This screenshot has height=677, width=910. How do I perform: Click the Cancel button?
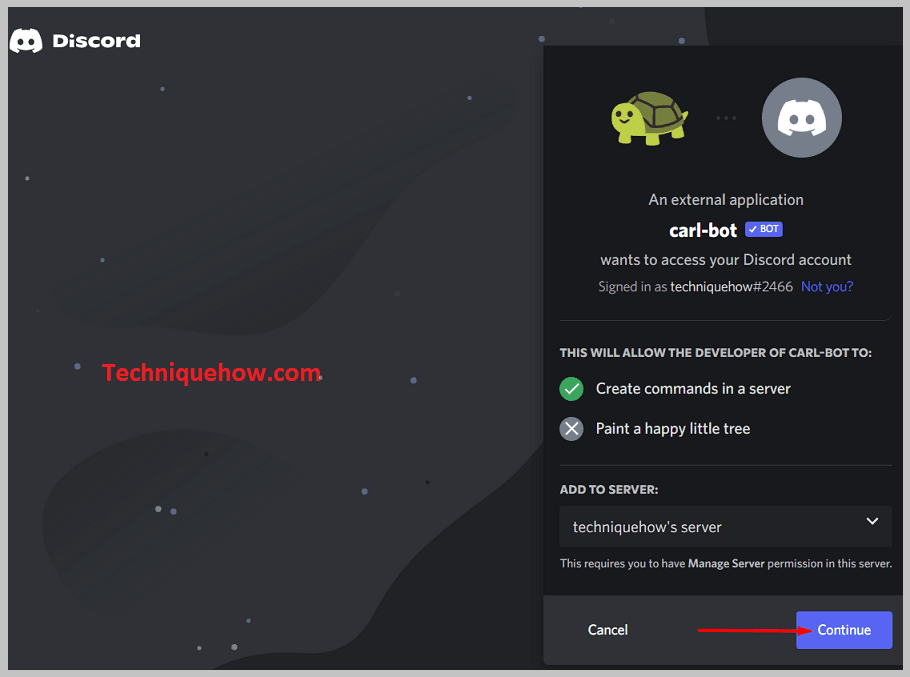[x=608, y=630]
